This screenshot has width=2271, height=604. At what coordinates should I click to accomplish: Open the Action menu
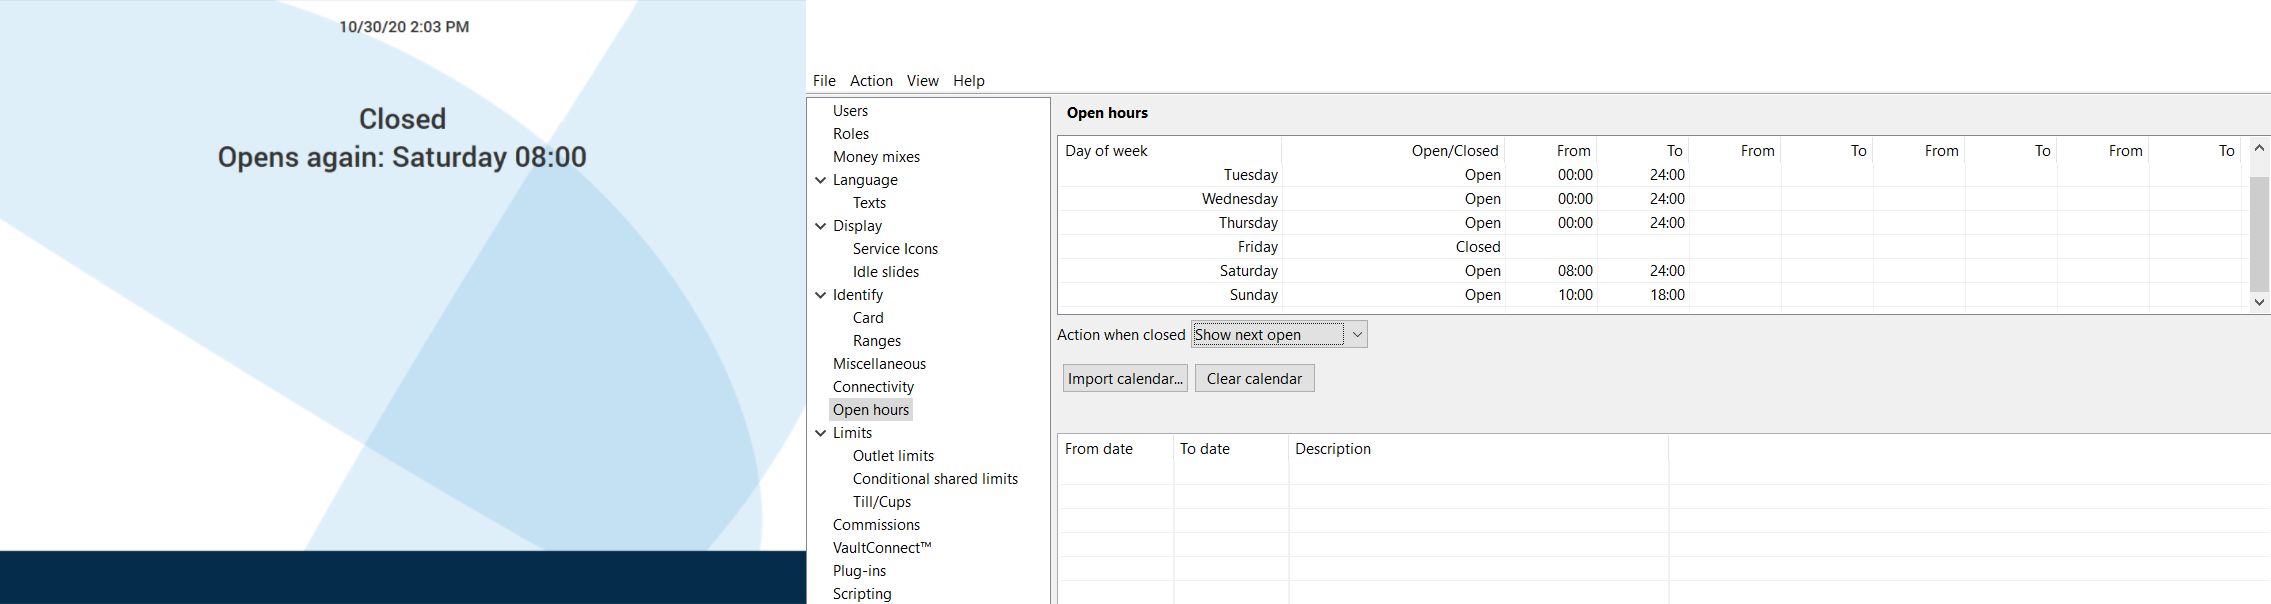coord(871,81)
